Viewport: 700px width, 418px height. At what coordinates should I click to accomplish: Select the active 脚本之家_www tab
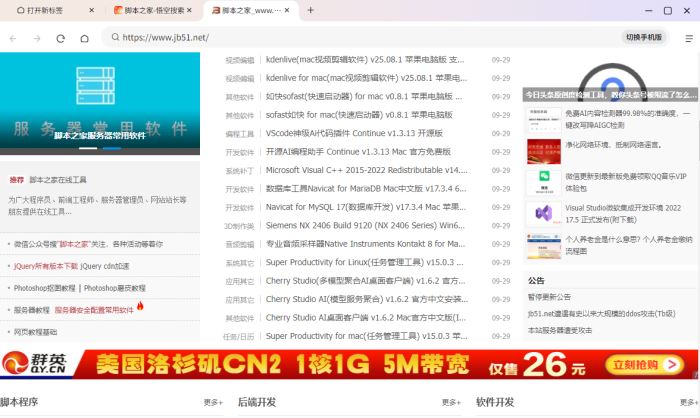point(252,10)
